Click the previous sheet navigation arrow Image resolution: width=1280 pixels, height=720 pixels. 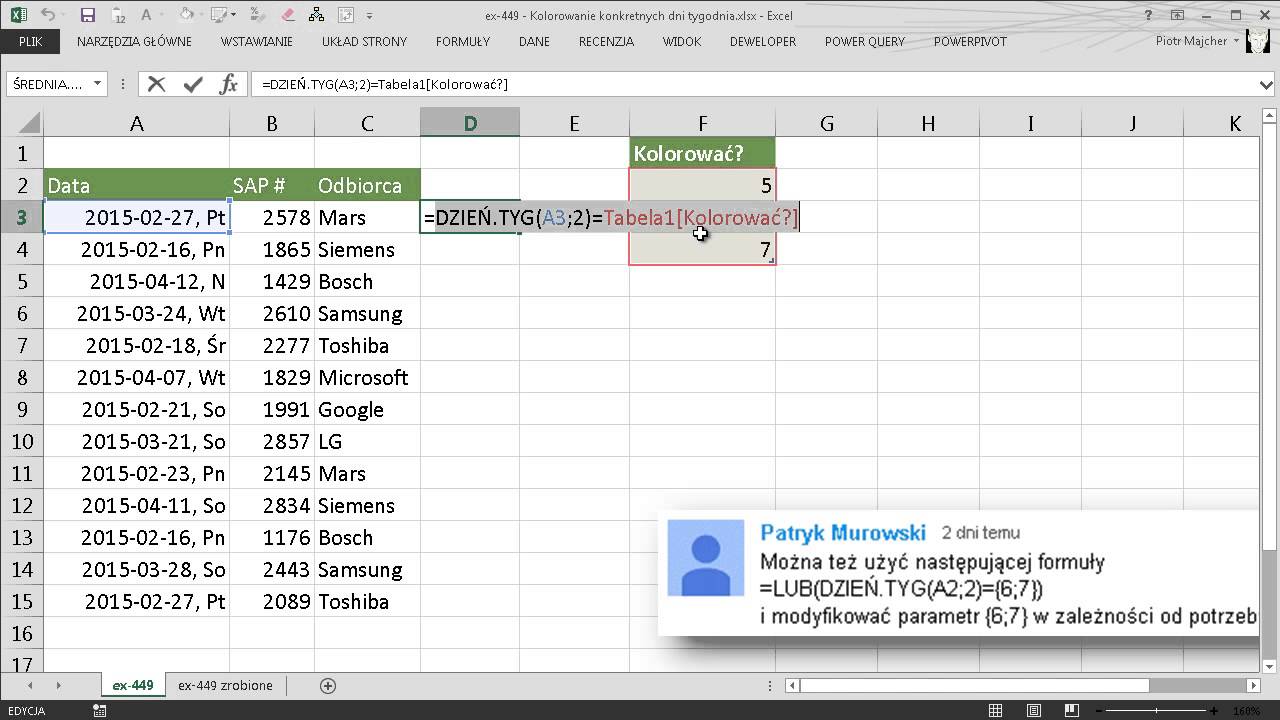(x=30, y=685)
